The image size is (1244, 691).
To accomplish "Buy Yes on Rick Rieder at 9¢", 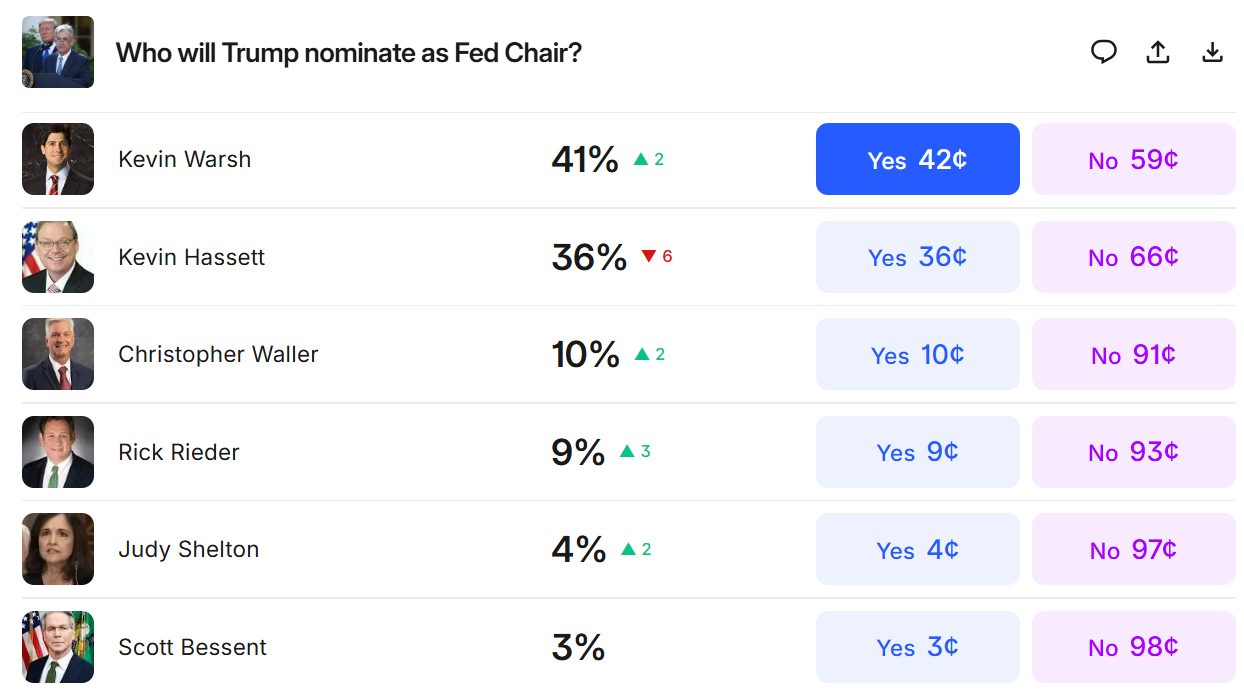I will point(917,452).
